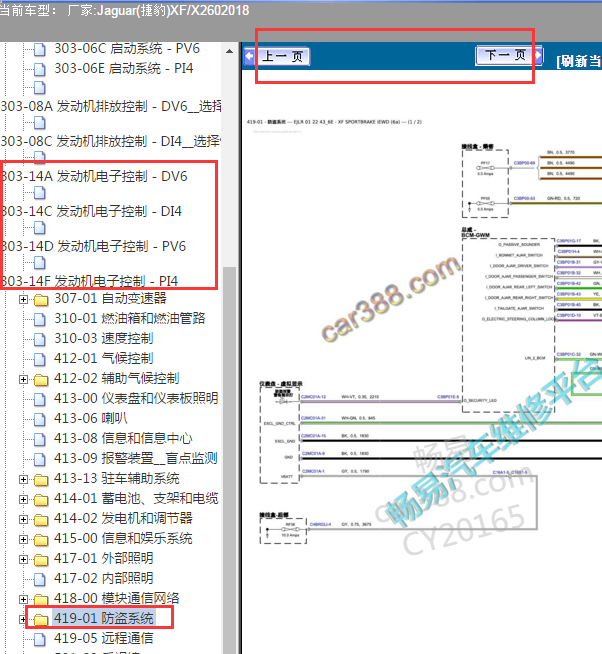Click the page icon below 303-14D 发动机电子控制
Image resolution: width=602 pixels, height=654 pixels.
coord(40,263)
